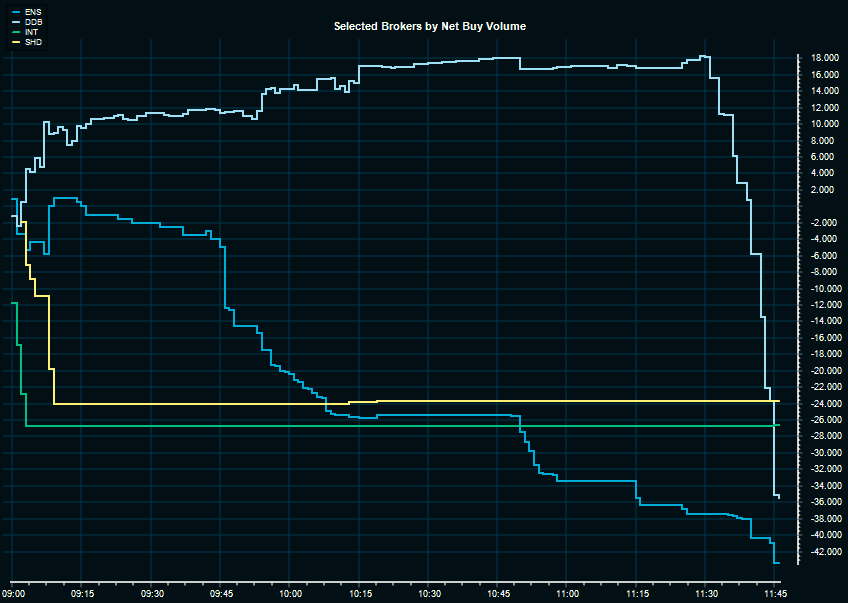The width and height of the screenshot is (848, 603).
Task: Toggle the INT series legend label
Action: point(31,31)
